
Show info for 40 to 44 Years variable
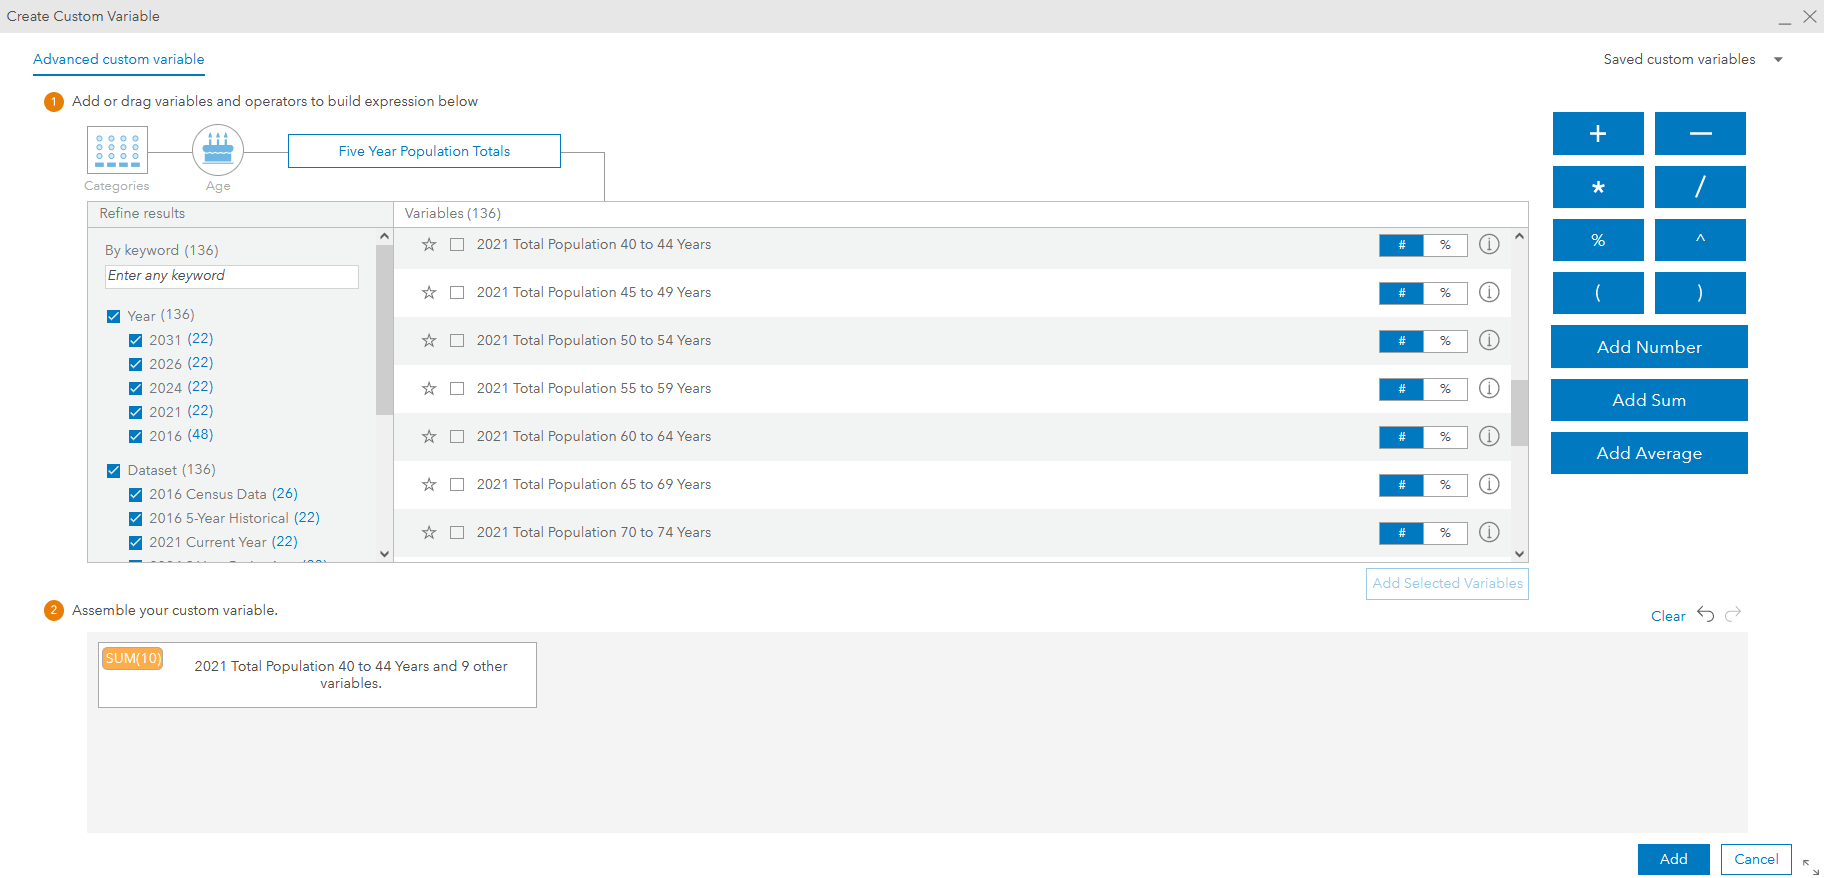[1489, 244]
